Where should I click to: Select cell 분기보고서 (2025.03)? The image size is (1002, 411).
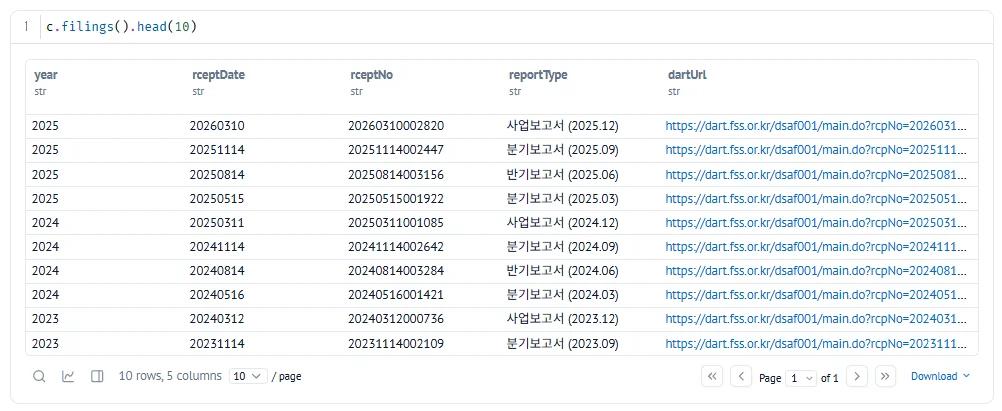click(x=562, y=199)
